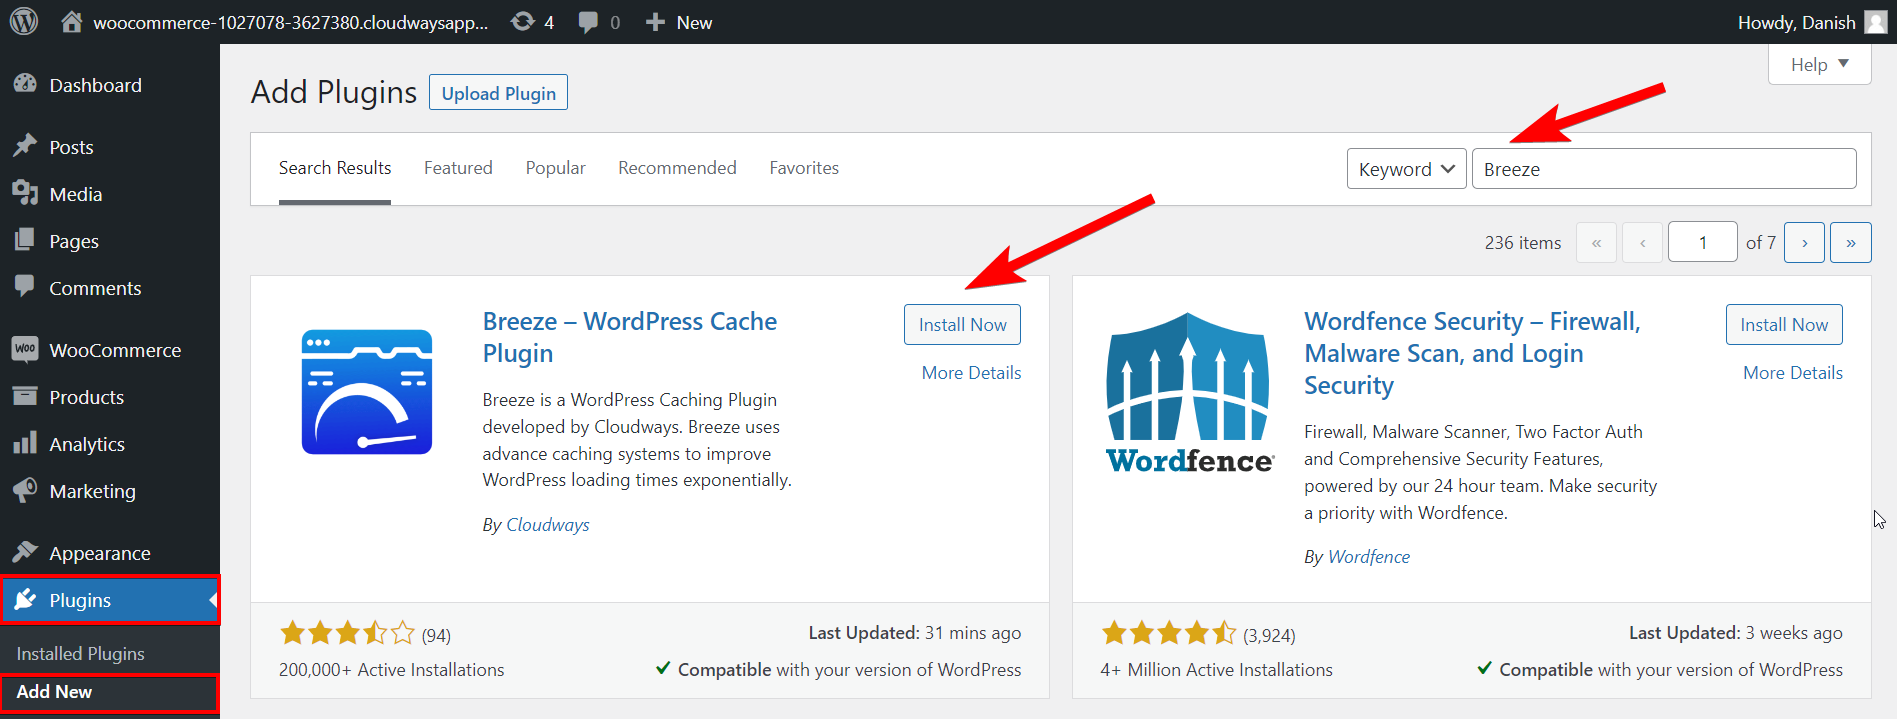Click the Breeze plugin speedometer icon

click(x=367, y=392)
